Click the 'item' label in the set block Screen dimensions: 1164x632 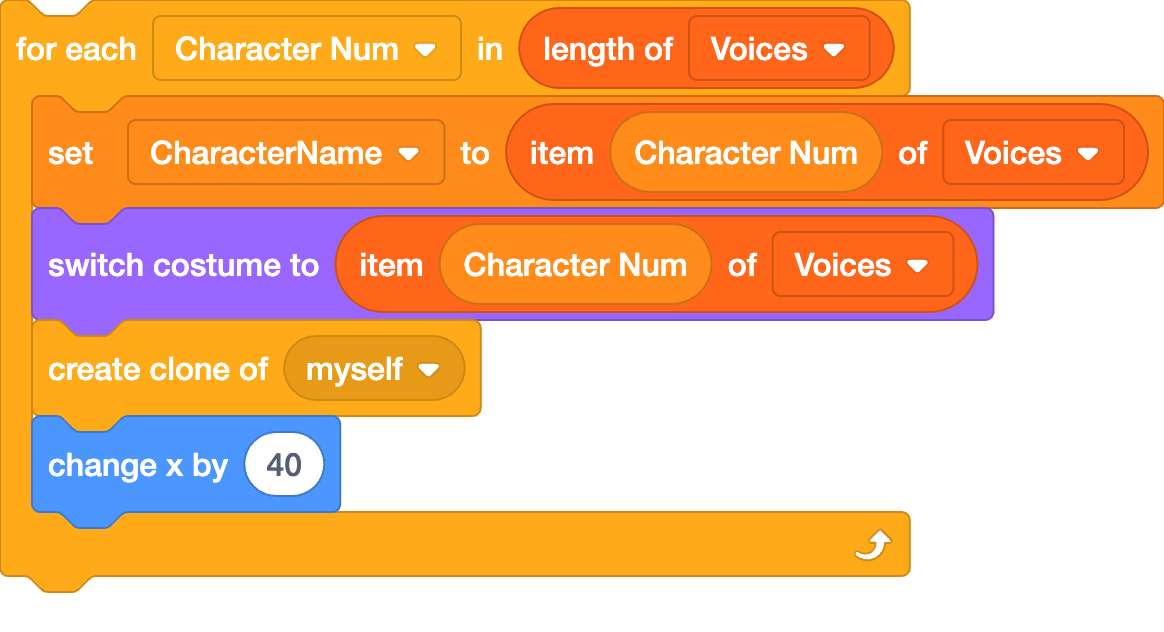pos(561,153)
